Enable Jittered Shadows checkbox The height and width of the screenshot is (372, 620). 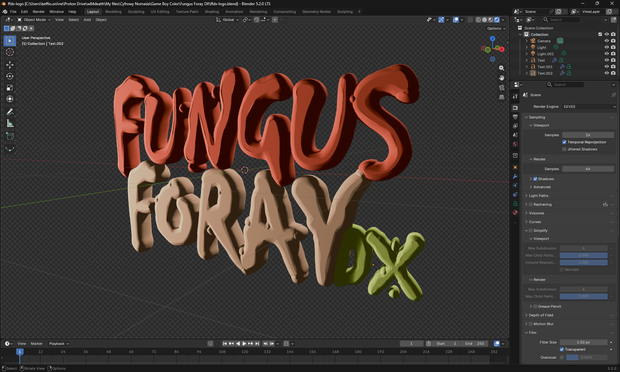(564, 149)
